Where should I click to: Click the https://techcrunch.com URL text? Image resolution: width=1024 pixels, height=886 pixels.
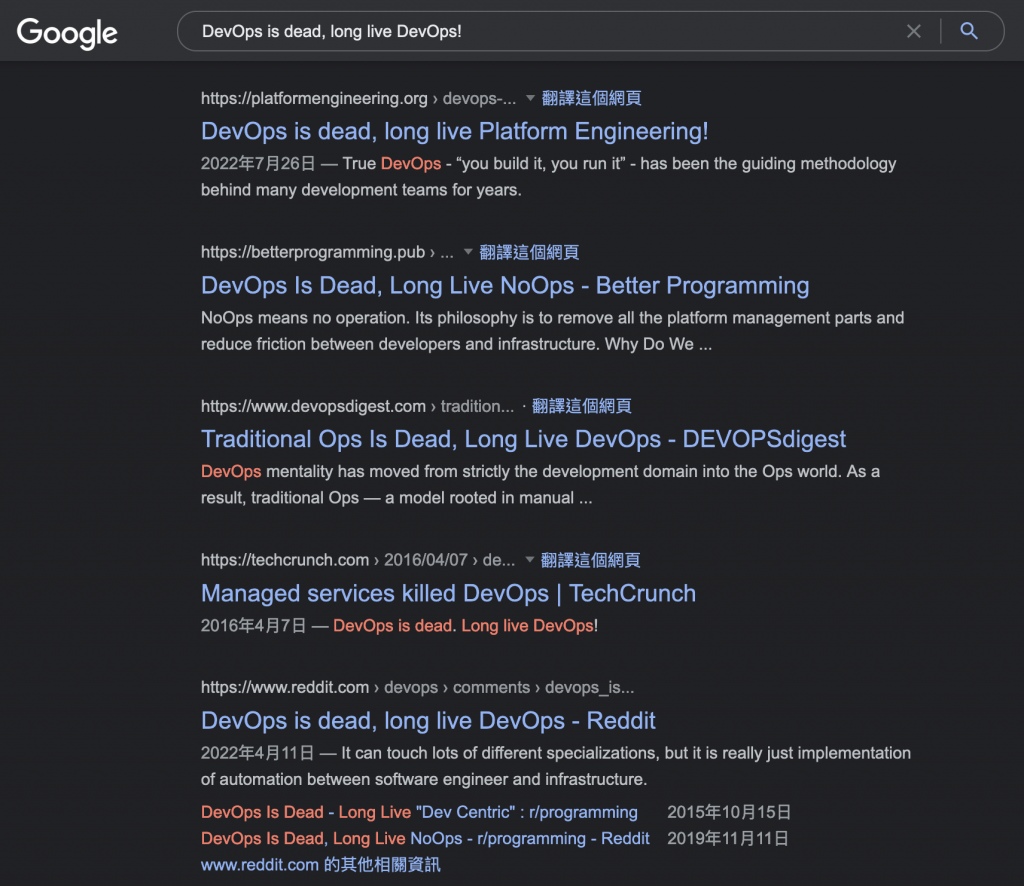tap(285, 560)
